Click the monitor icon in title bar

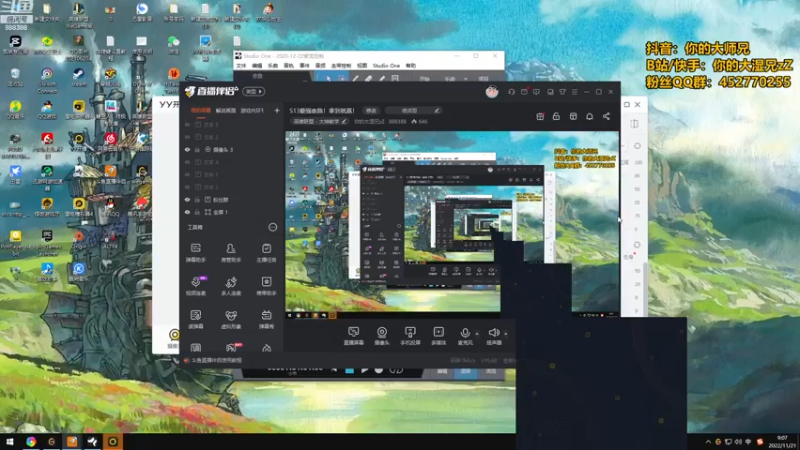(550, 92)
